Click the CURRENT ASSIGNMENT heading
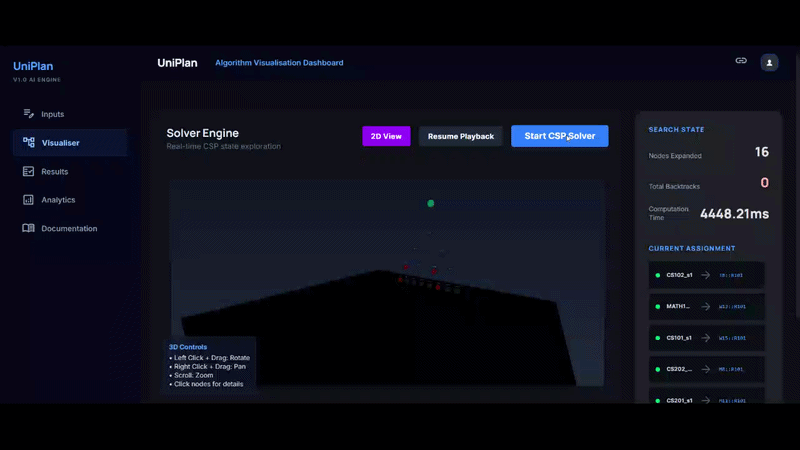 pyautogui.click(x=692, y=248)
